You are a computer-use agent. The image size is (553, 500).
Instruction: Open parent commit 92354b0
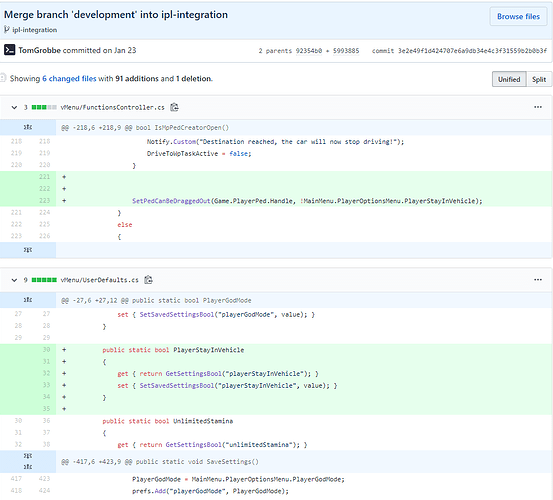pyautogui.click(x=309, y=51)
